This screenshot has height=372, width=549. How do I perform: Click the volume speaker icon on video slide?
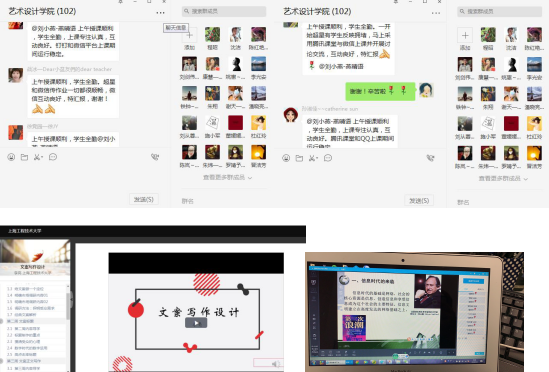276,364
